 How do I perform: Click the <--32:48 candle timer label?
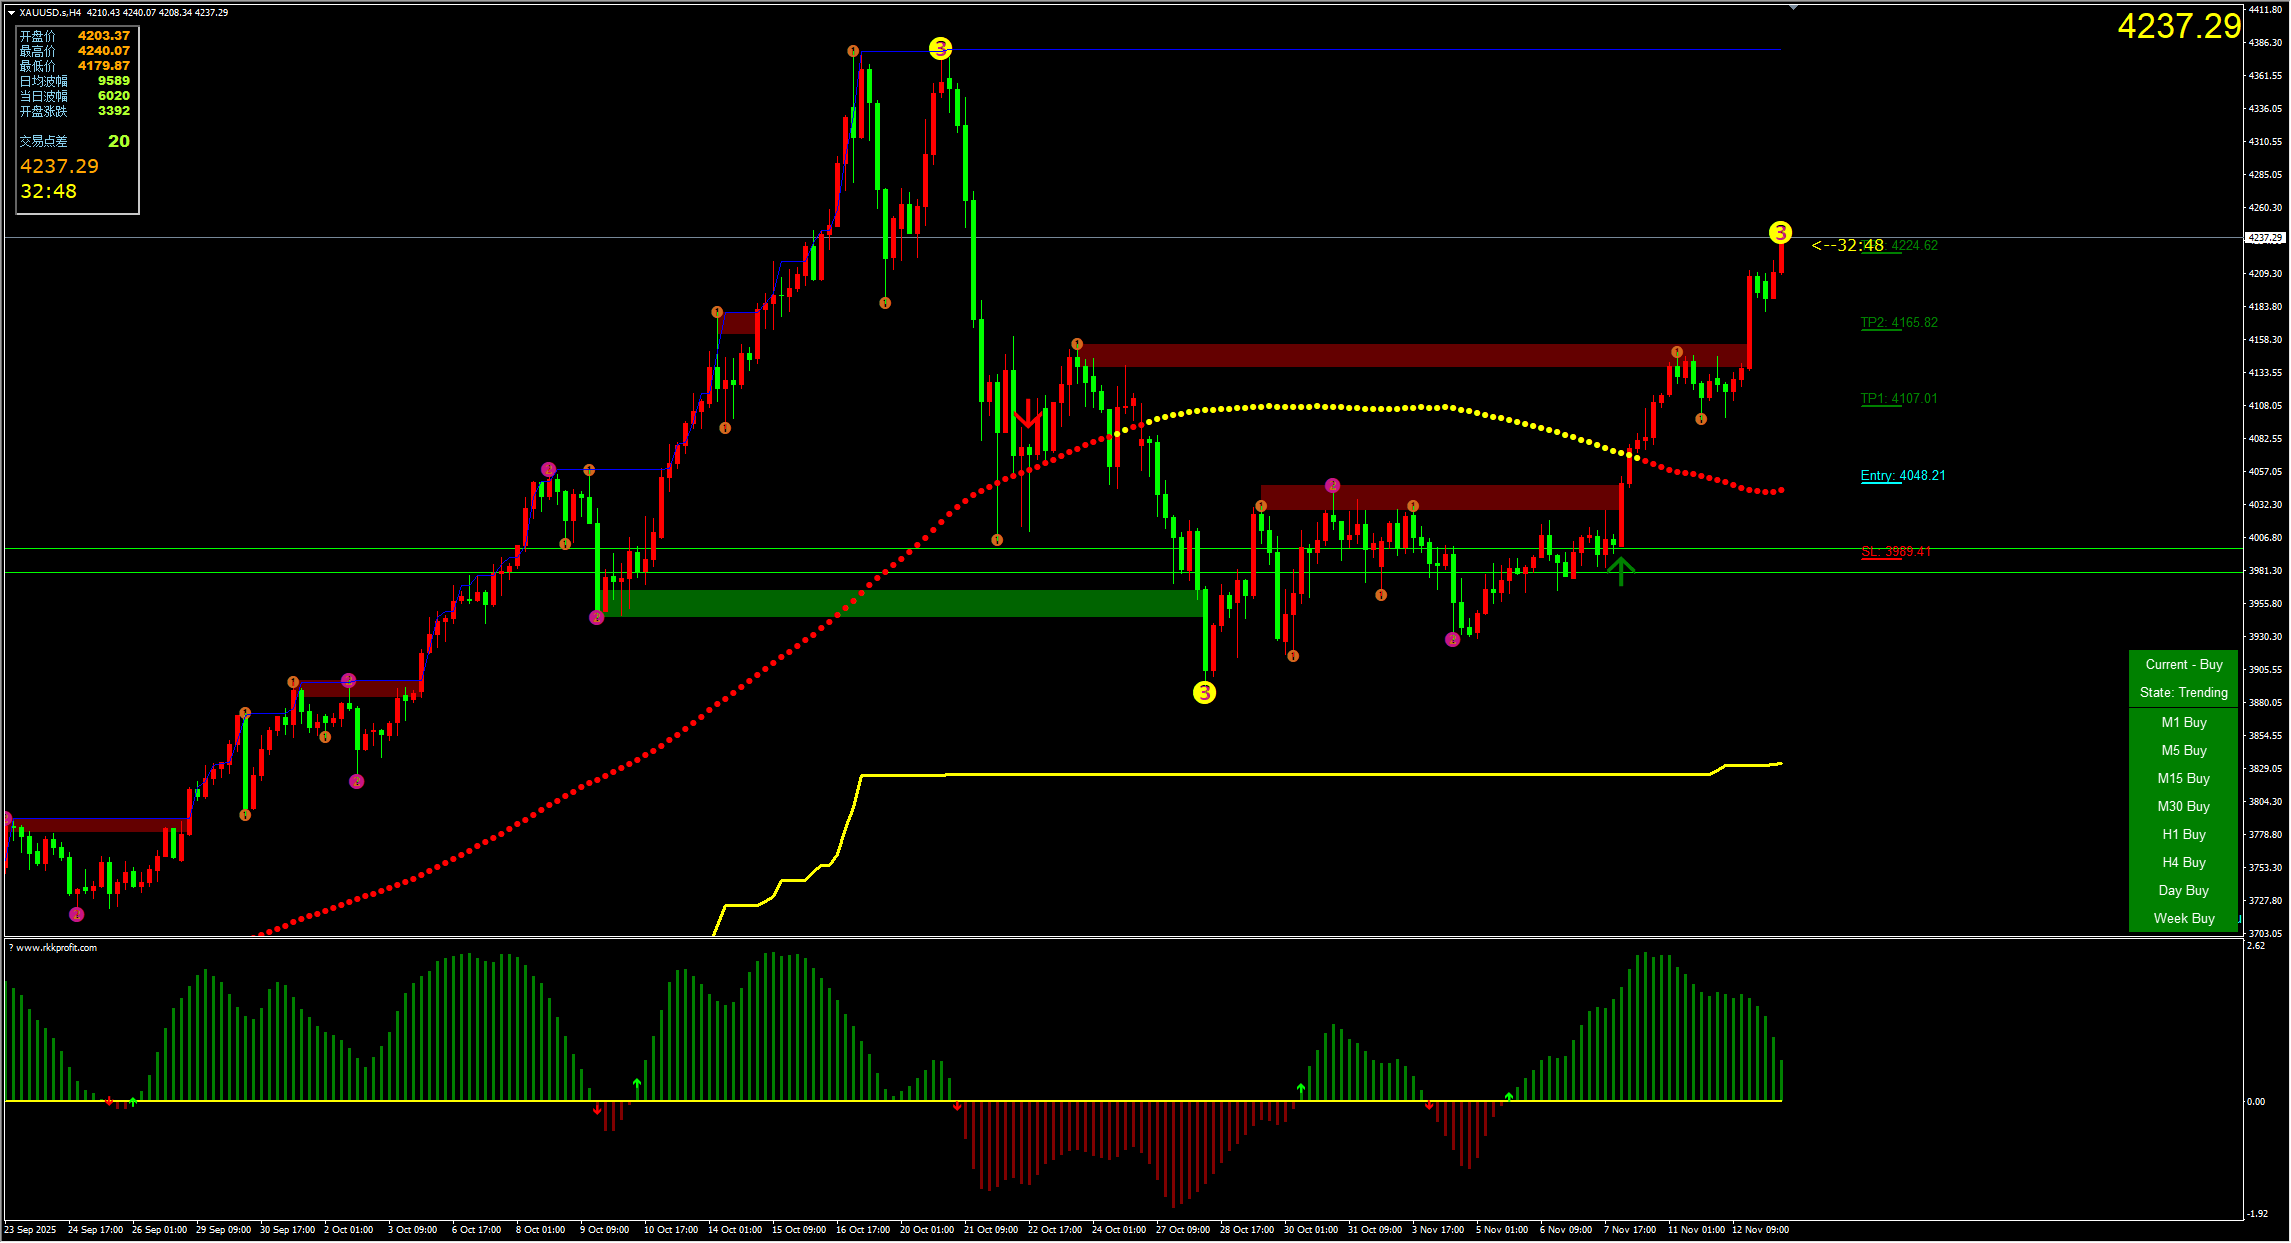[1847, 245]
